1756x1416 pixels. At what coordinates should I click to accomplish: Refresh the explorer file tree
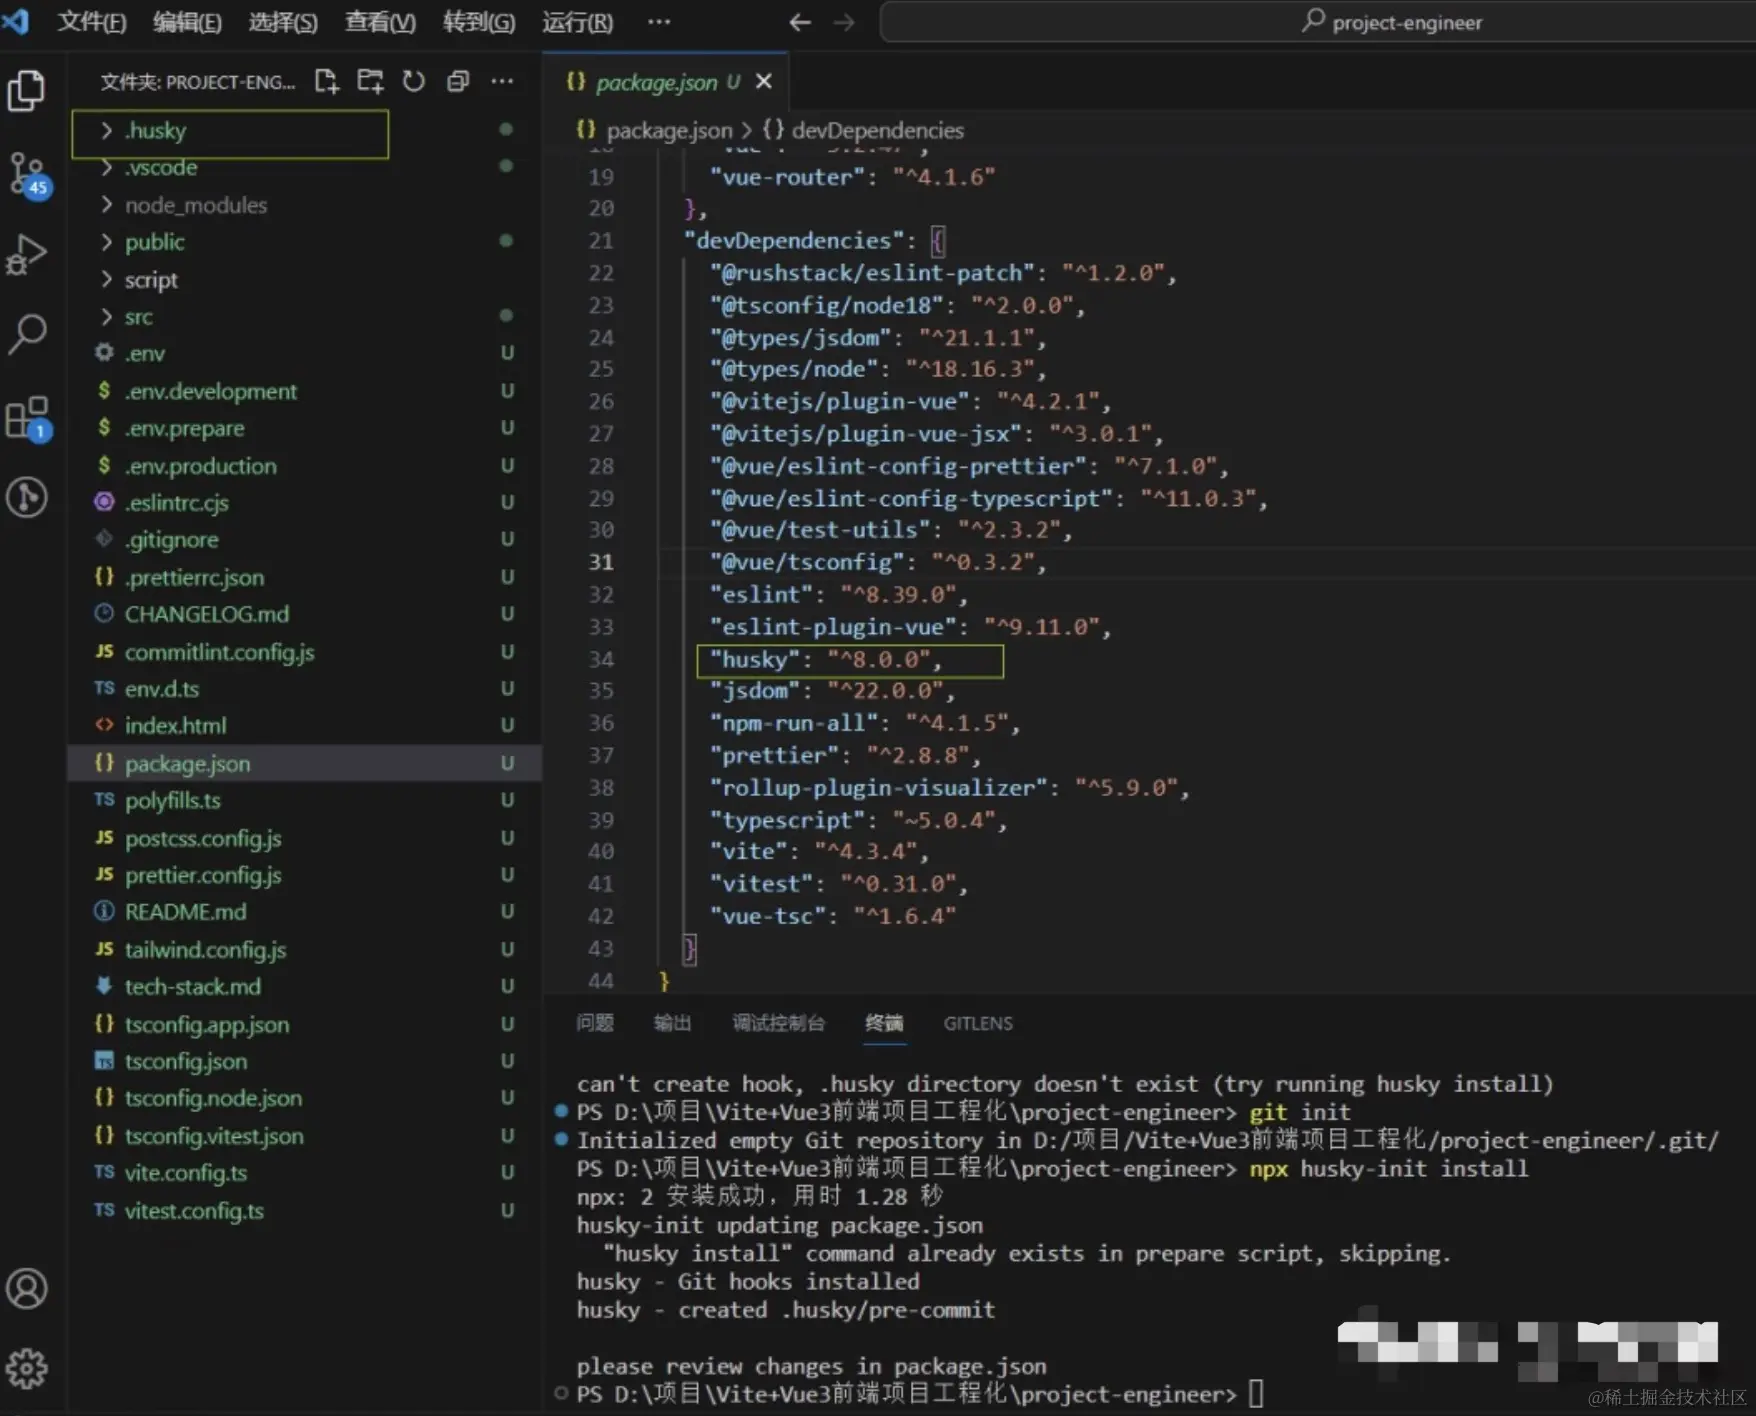pos(413,81)
